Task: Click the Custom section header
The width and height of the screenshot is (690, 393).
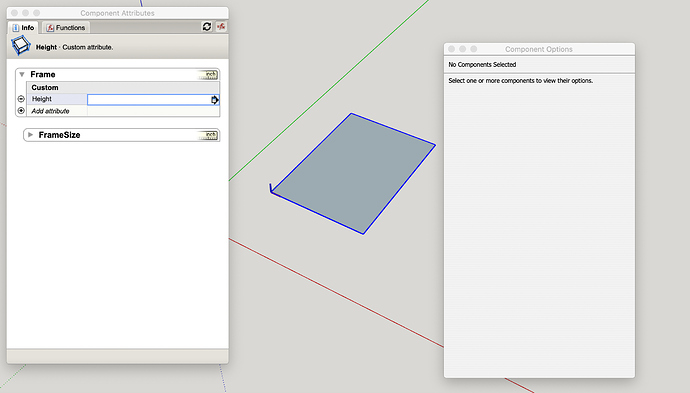Action: [123, 87]
